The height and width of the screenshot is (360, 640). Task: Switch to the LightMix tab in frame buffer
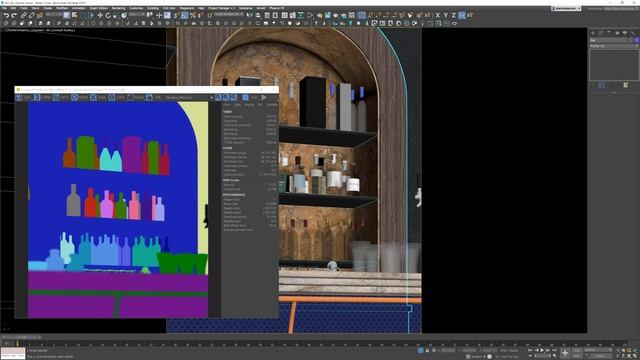pyautogui.click(x=272, y=104)
